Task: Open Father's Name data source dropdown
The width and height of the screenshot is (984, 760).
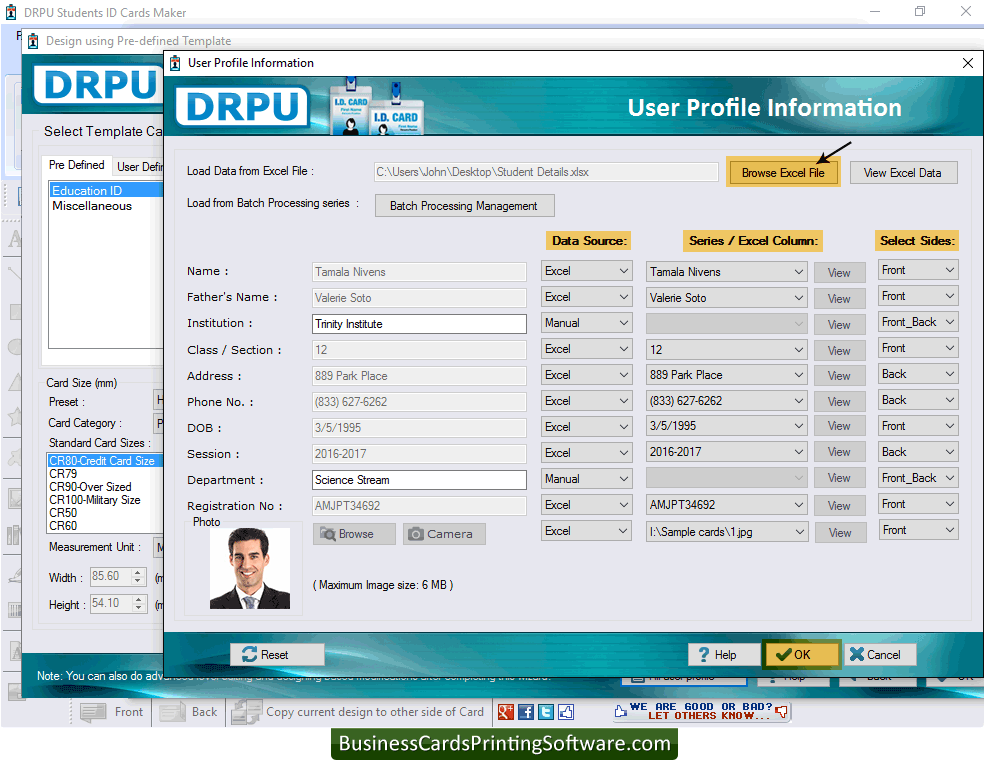Action: pos(586,297)
